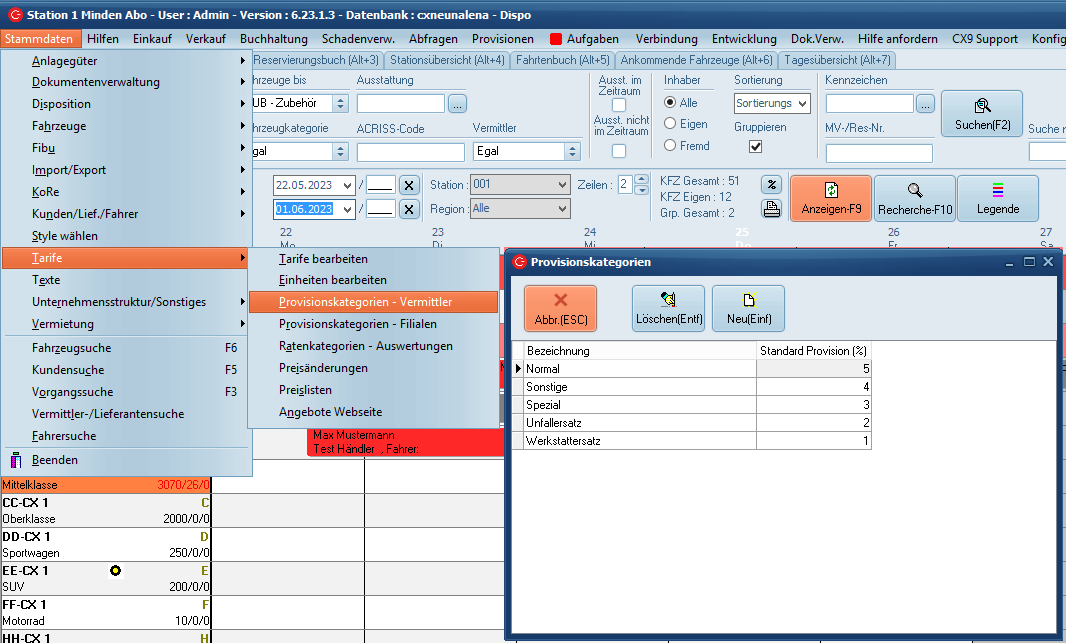Image resolution: width=1066 pixels, height=643 pixels.
Task: Click the percent icon button
Action: (771, 185)
